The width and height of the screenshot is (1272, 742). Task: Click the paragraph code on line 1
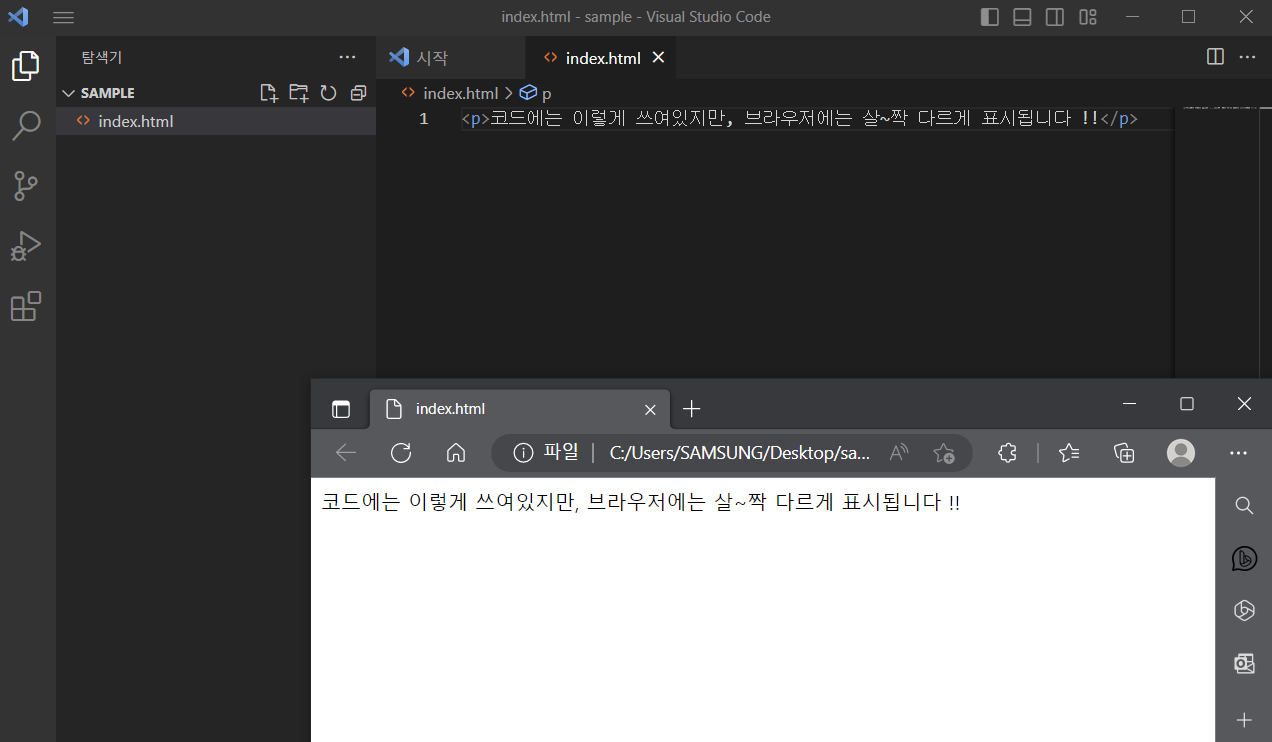(x=799, y=119)
